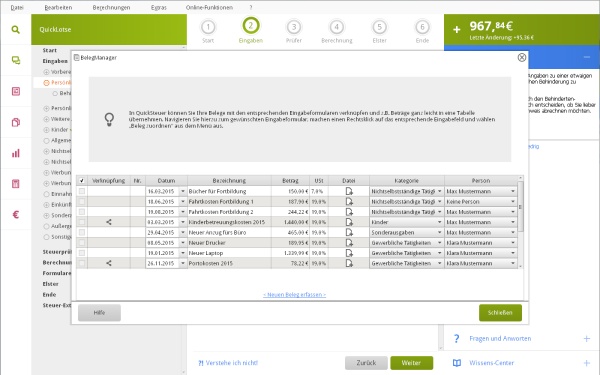Click the euro symbol sidebar icon

(x=16, y=215)
